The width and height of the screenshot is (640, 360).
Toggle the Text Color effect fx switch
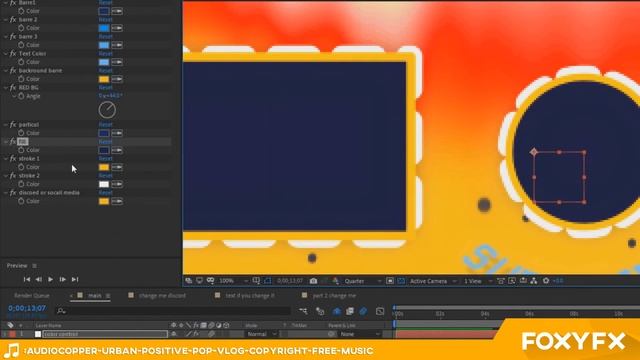(x=13, y=53)
